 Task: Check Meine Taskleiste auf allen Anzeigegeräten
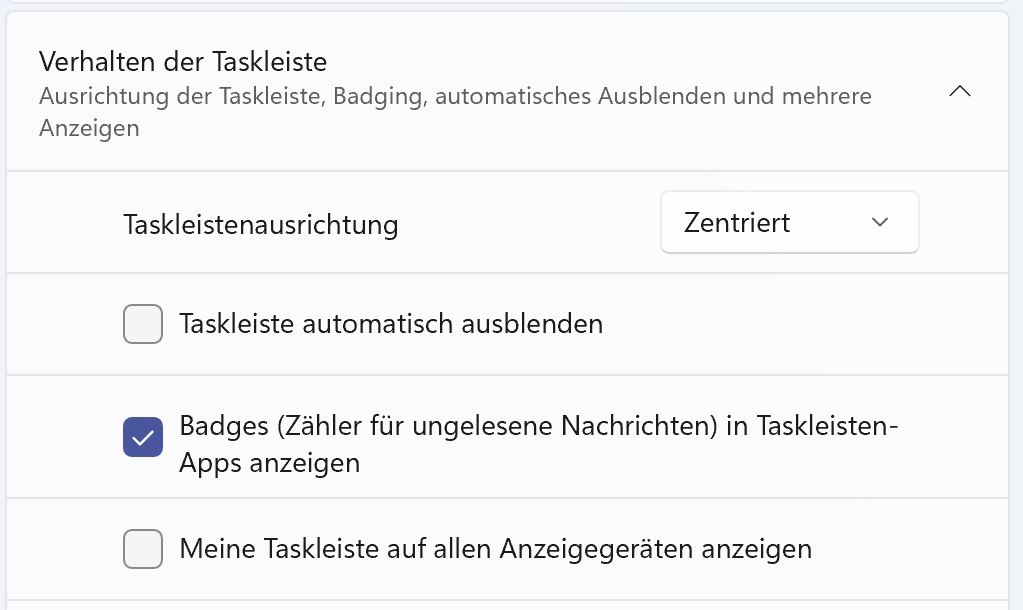click(143, 549)
